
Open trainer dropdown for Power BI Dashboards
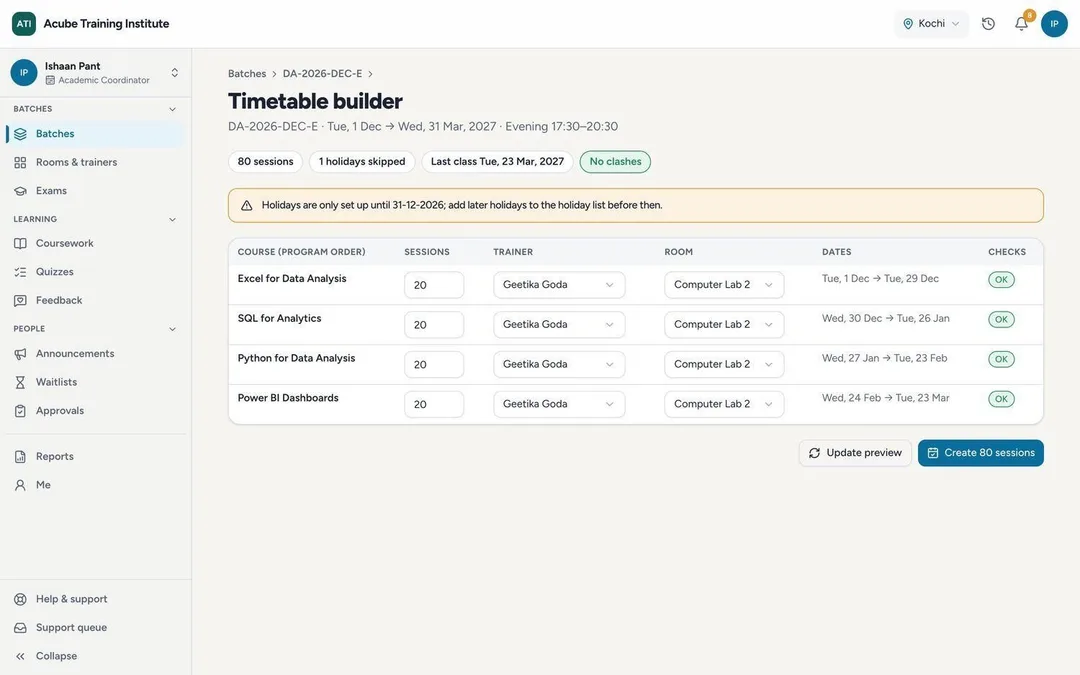[559, 404]
